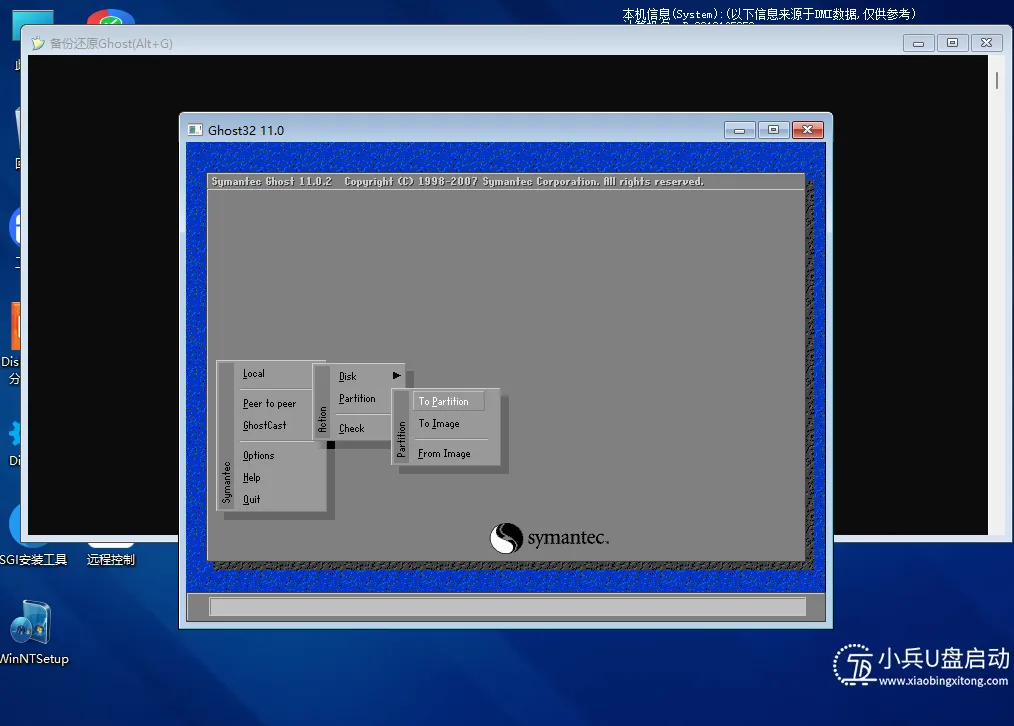Close the 备份还原Ghost window
The width and height of the screenshot is (1014, 726).
click(987, 43)
